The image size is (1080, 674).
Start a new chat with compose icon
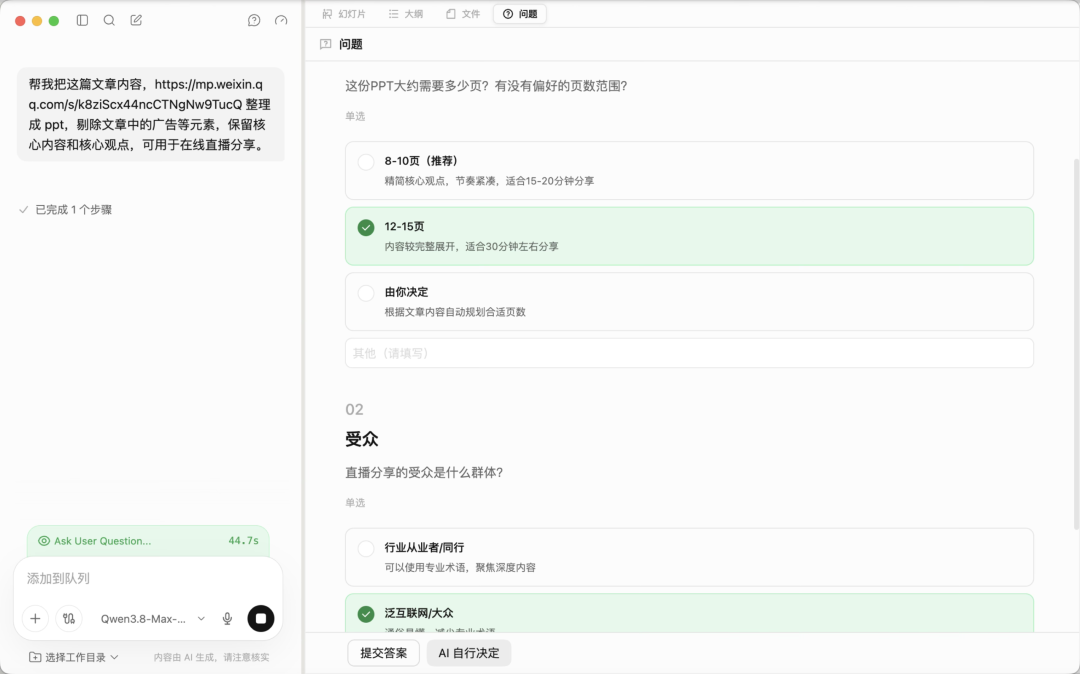click(x=136, y=21)
